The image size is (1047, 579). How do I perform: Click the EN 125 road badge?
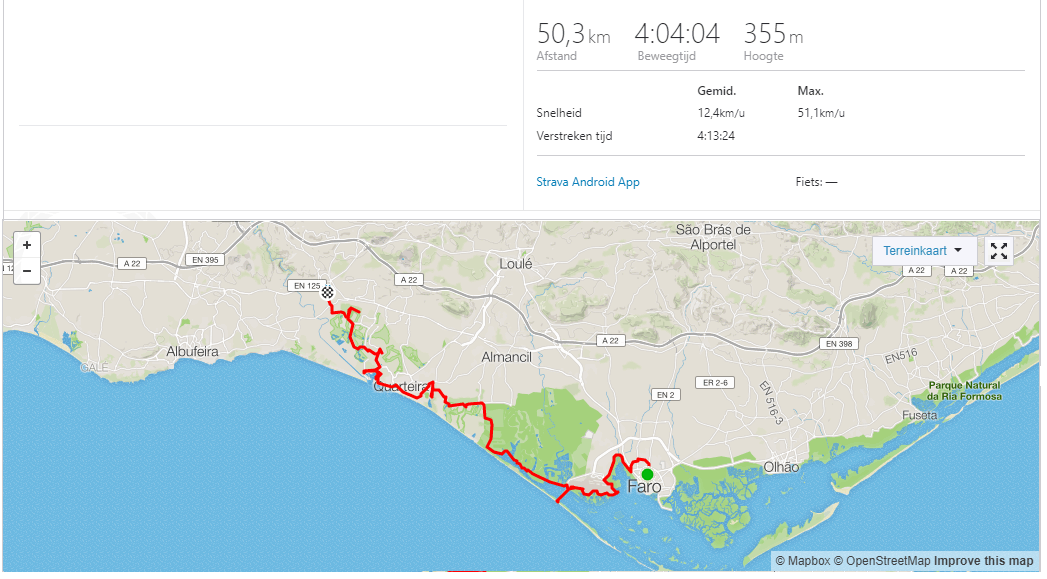pos(307,286)
